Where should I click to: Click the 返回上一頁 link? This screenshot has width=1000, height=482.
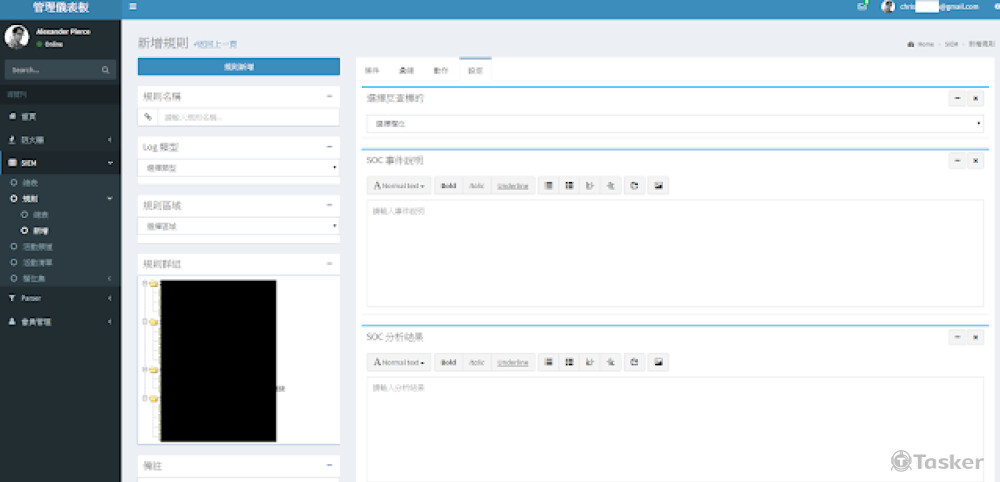click(x=216, y=45)
